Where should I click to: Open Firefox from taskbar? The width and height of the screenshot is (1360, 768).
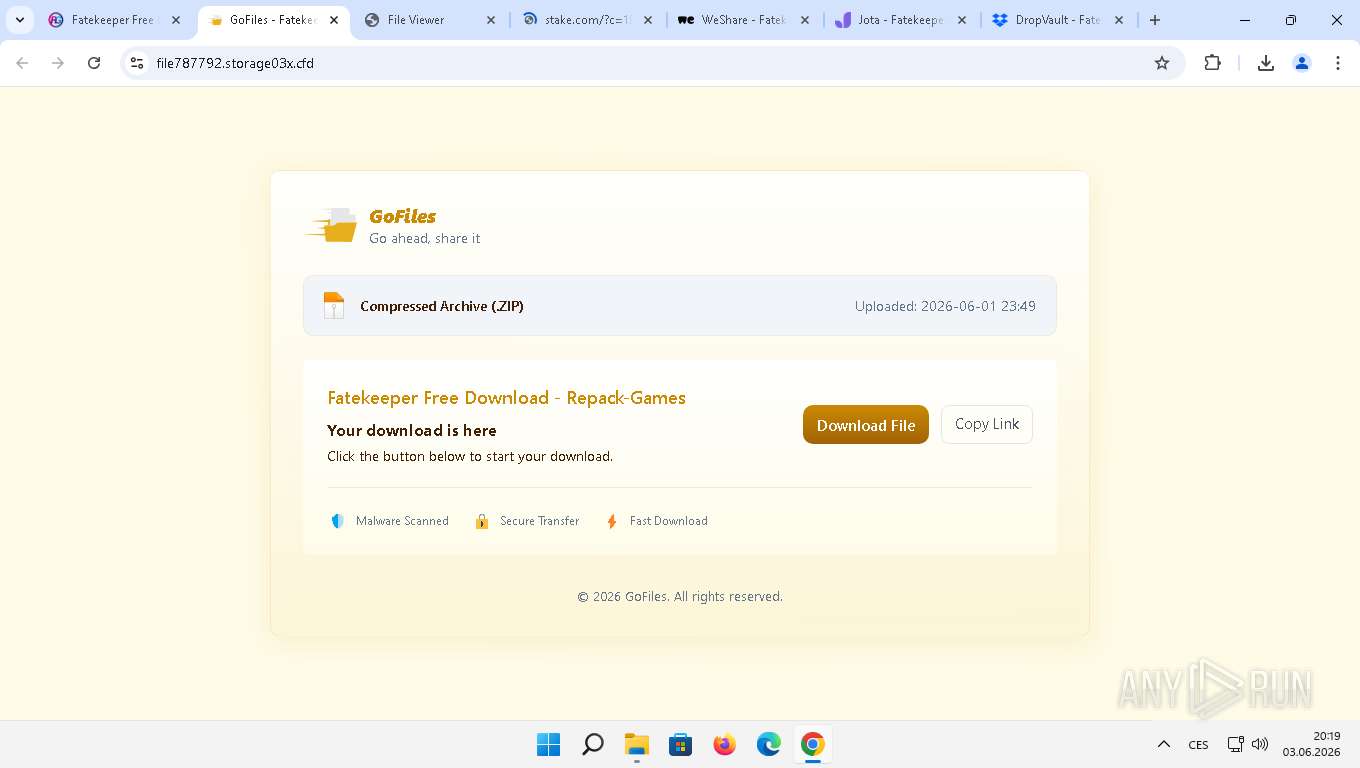tap(724, 744)
